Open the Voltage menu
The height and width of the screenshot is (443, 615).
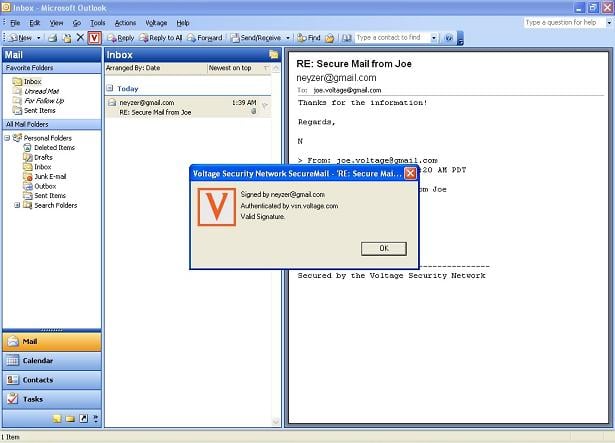tap(156, 23)
